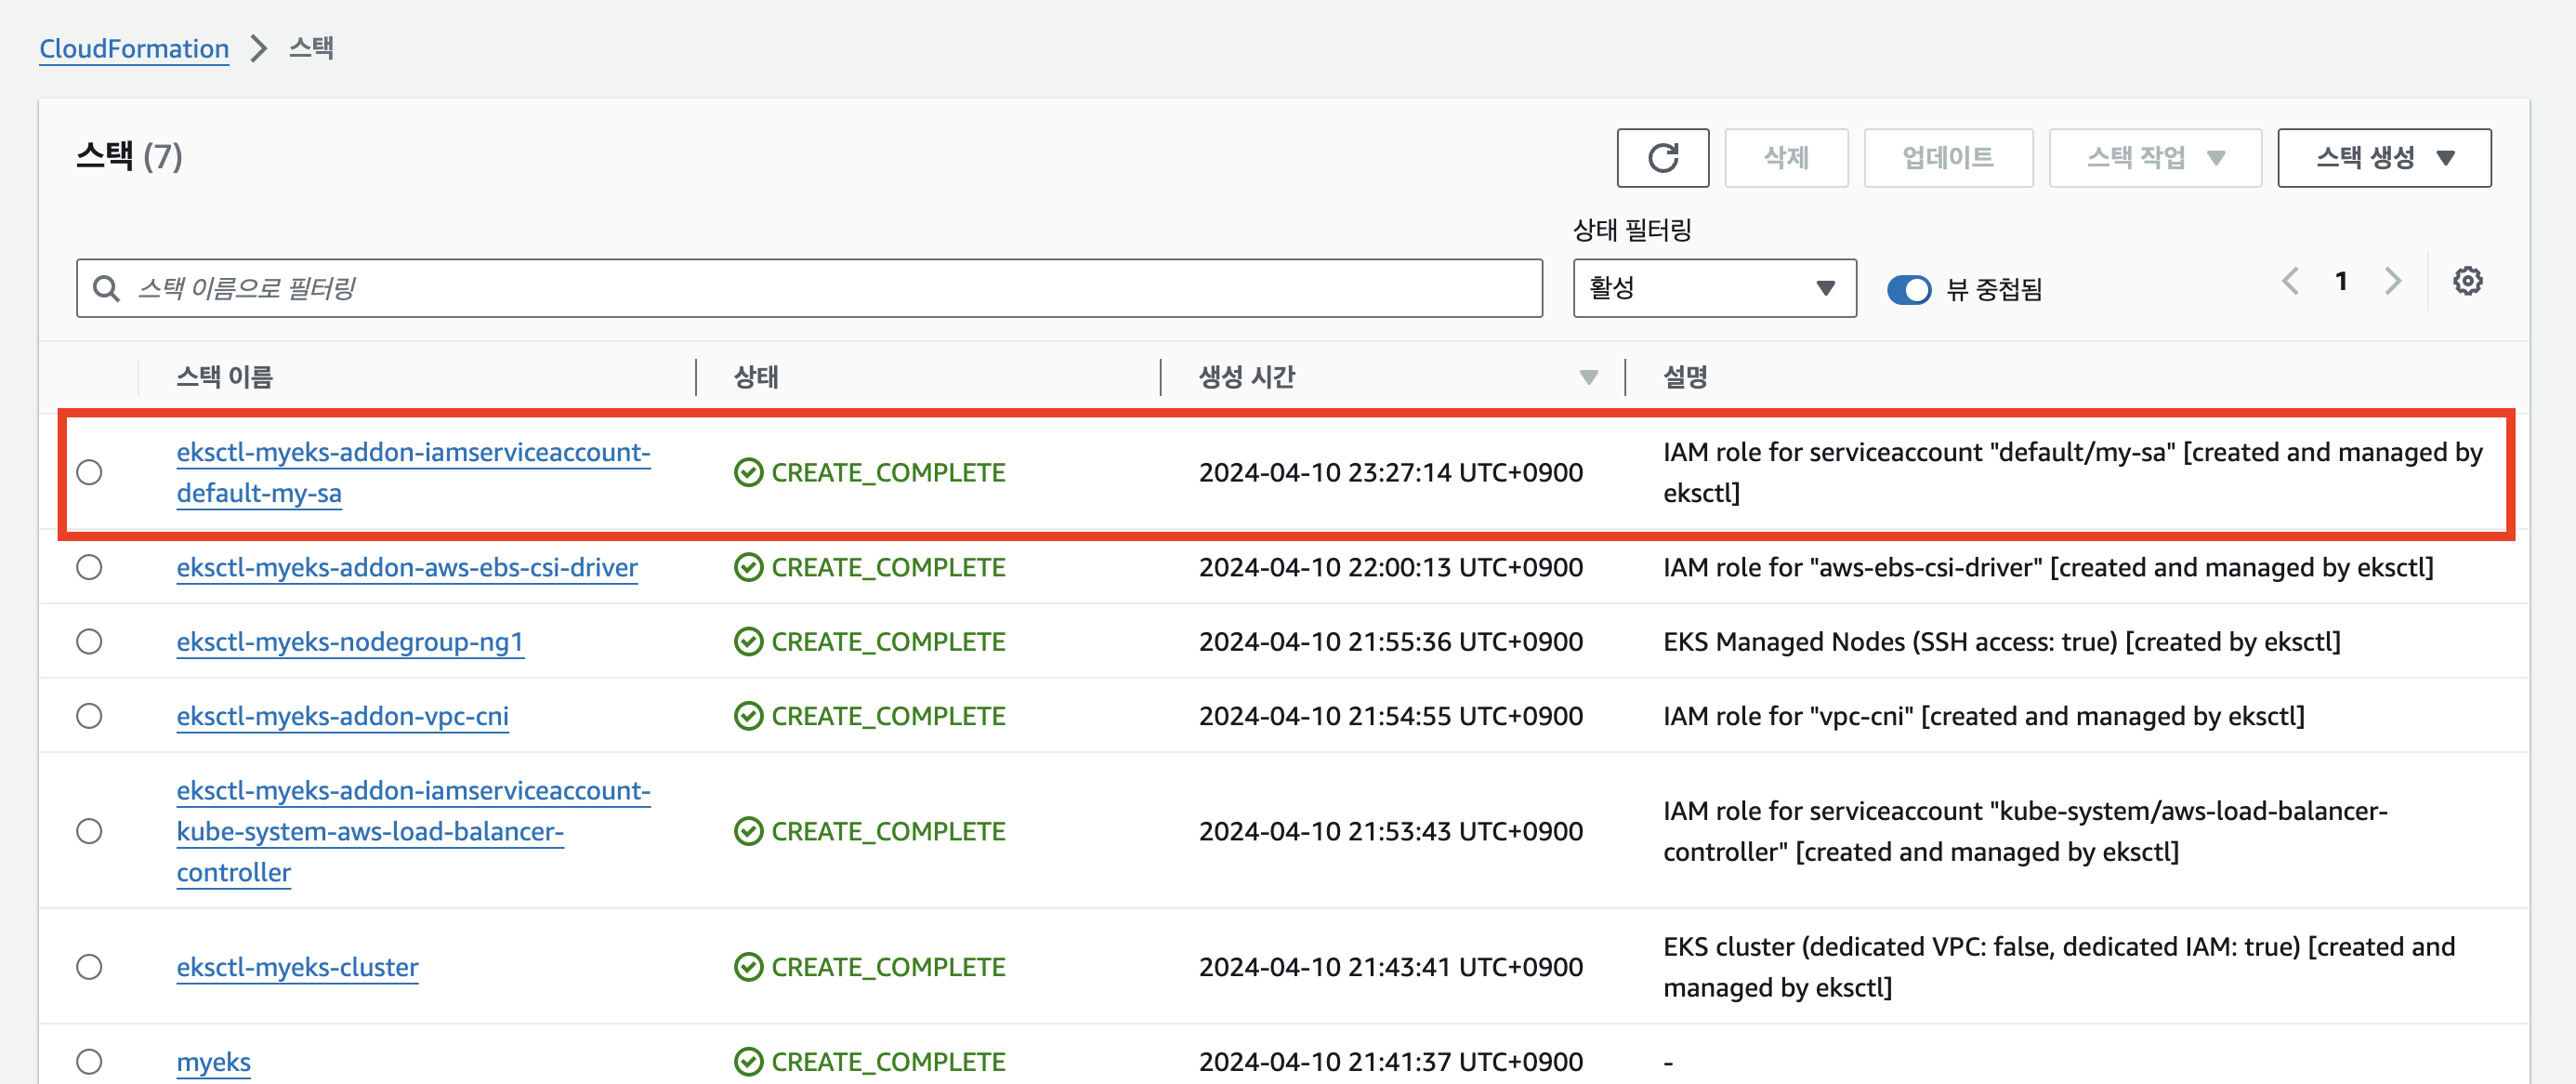Click the green check icon for eksctl-myeks-cluster status
This screenshot has width=2576, height=1084.
(x=748, y=967)
